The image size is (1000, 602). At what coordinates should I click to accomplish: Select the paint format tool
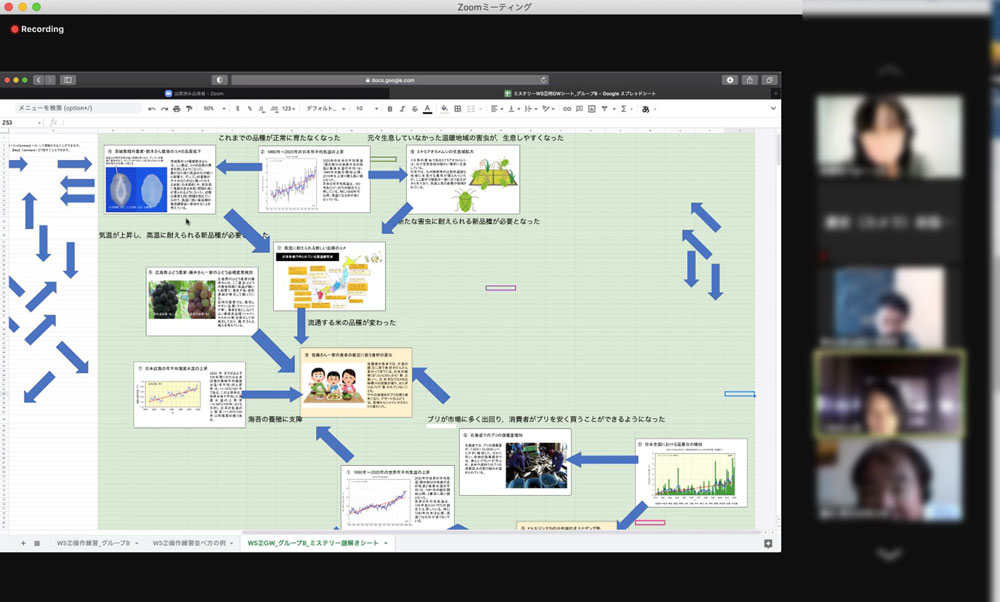tap(189, 108)
